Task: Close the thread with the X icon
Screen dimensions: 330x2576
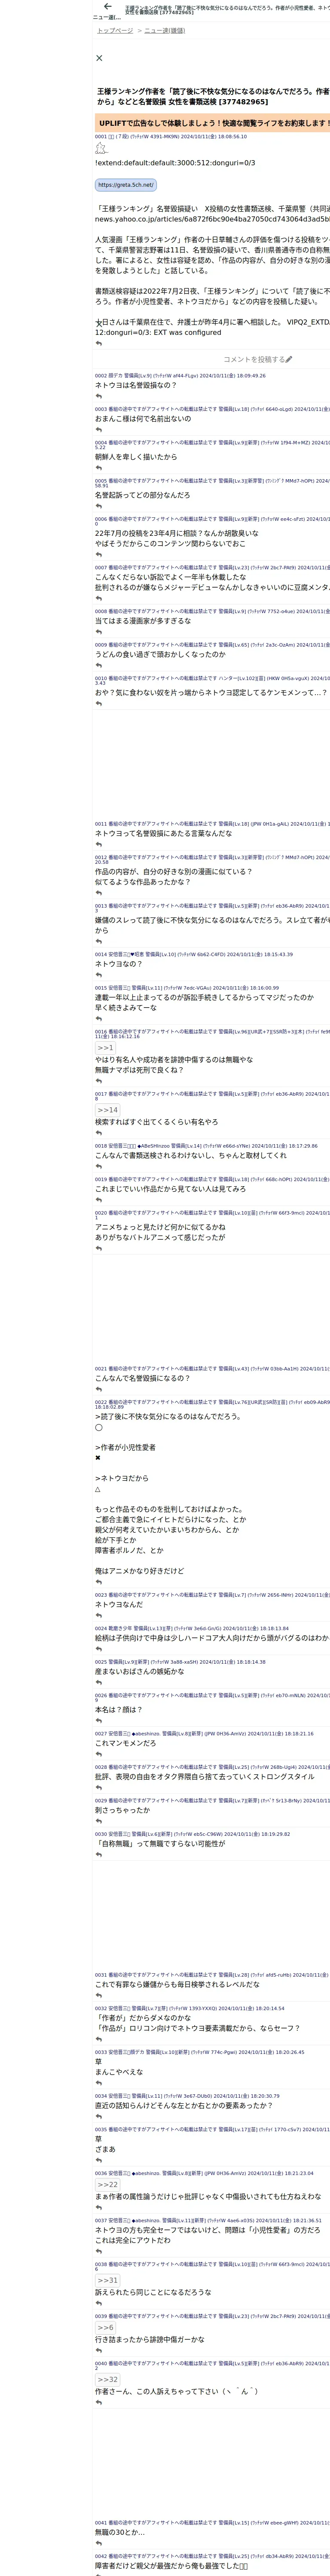Action: (99, 58)
